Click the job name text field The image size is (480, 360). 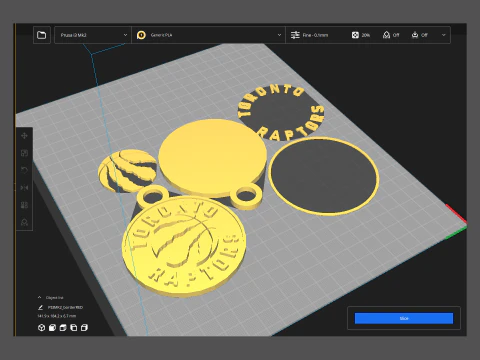(65, 307)
